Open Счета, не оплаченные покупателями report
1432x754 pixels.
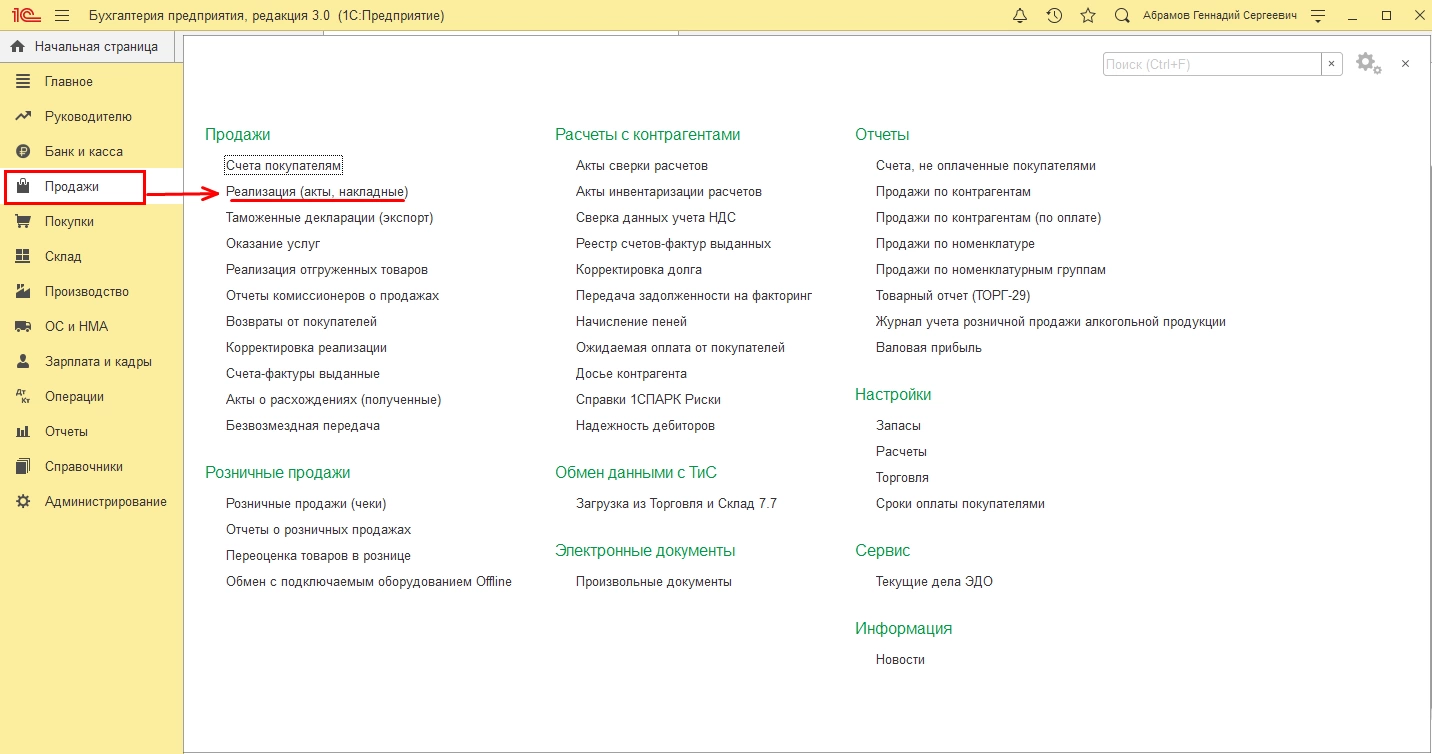(986, 165)
